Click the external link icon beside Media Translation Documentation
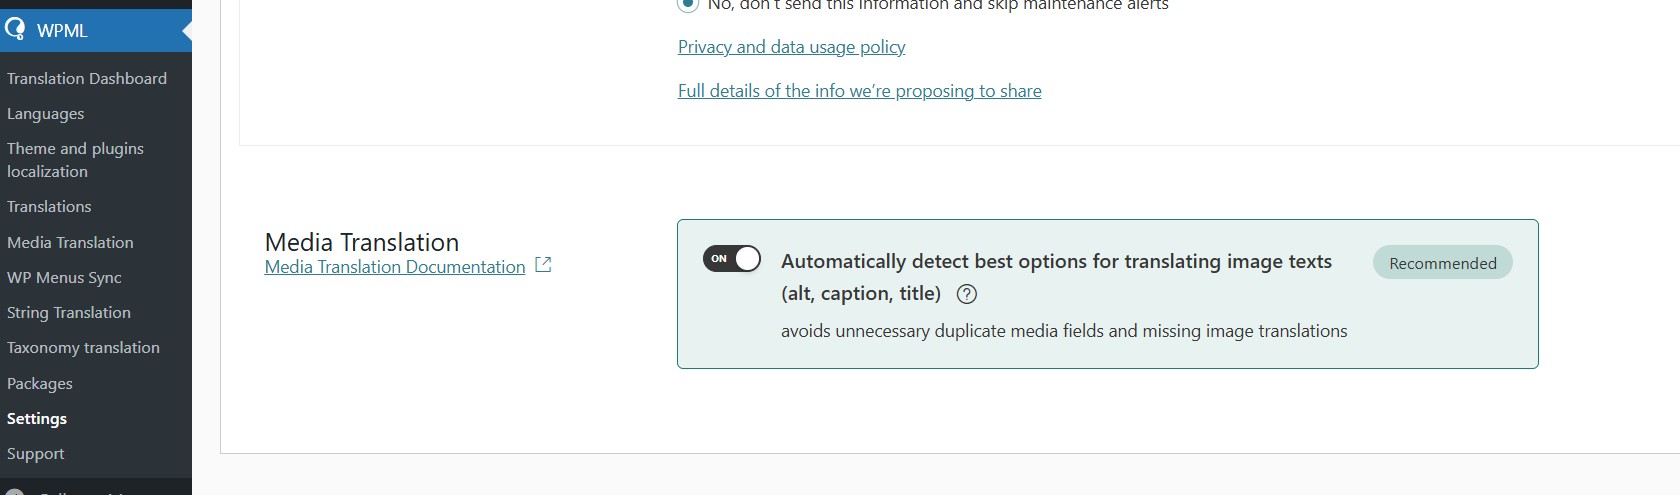The width and height of the screenshot is (1680, 495). pyautogui.click(x=543, y=265)
